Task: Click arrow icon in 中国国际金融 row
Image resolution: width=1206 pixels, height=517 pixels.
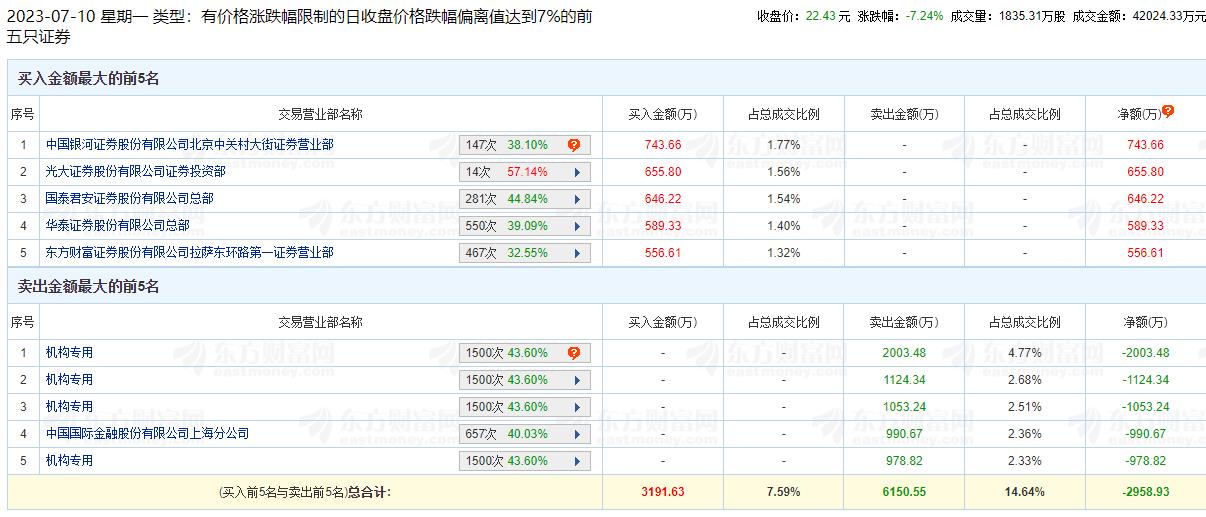Action: pos(577,434)
